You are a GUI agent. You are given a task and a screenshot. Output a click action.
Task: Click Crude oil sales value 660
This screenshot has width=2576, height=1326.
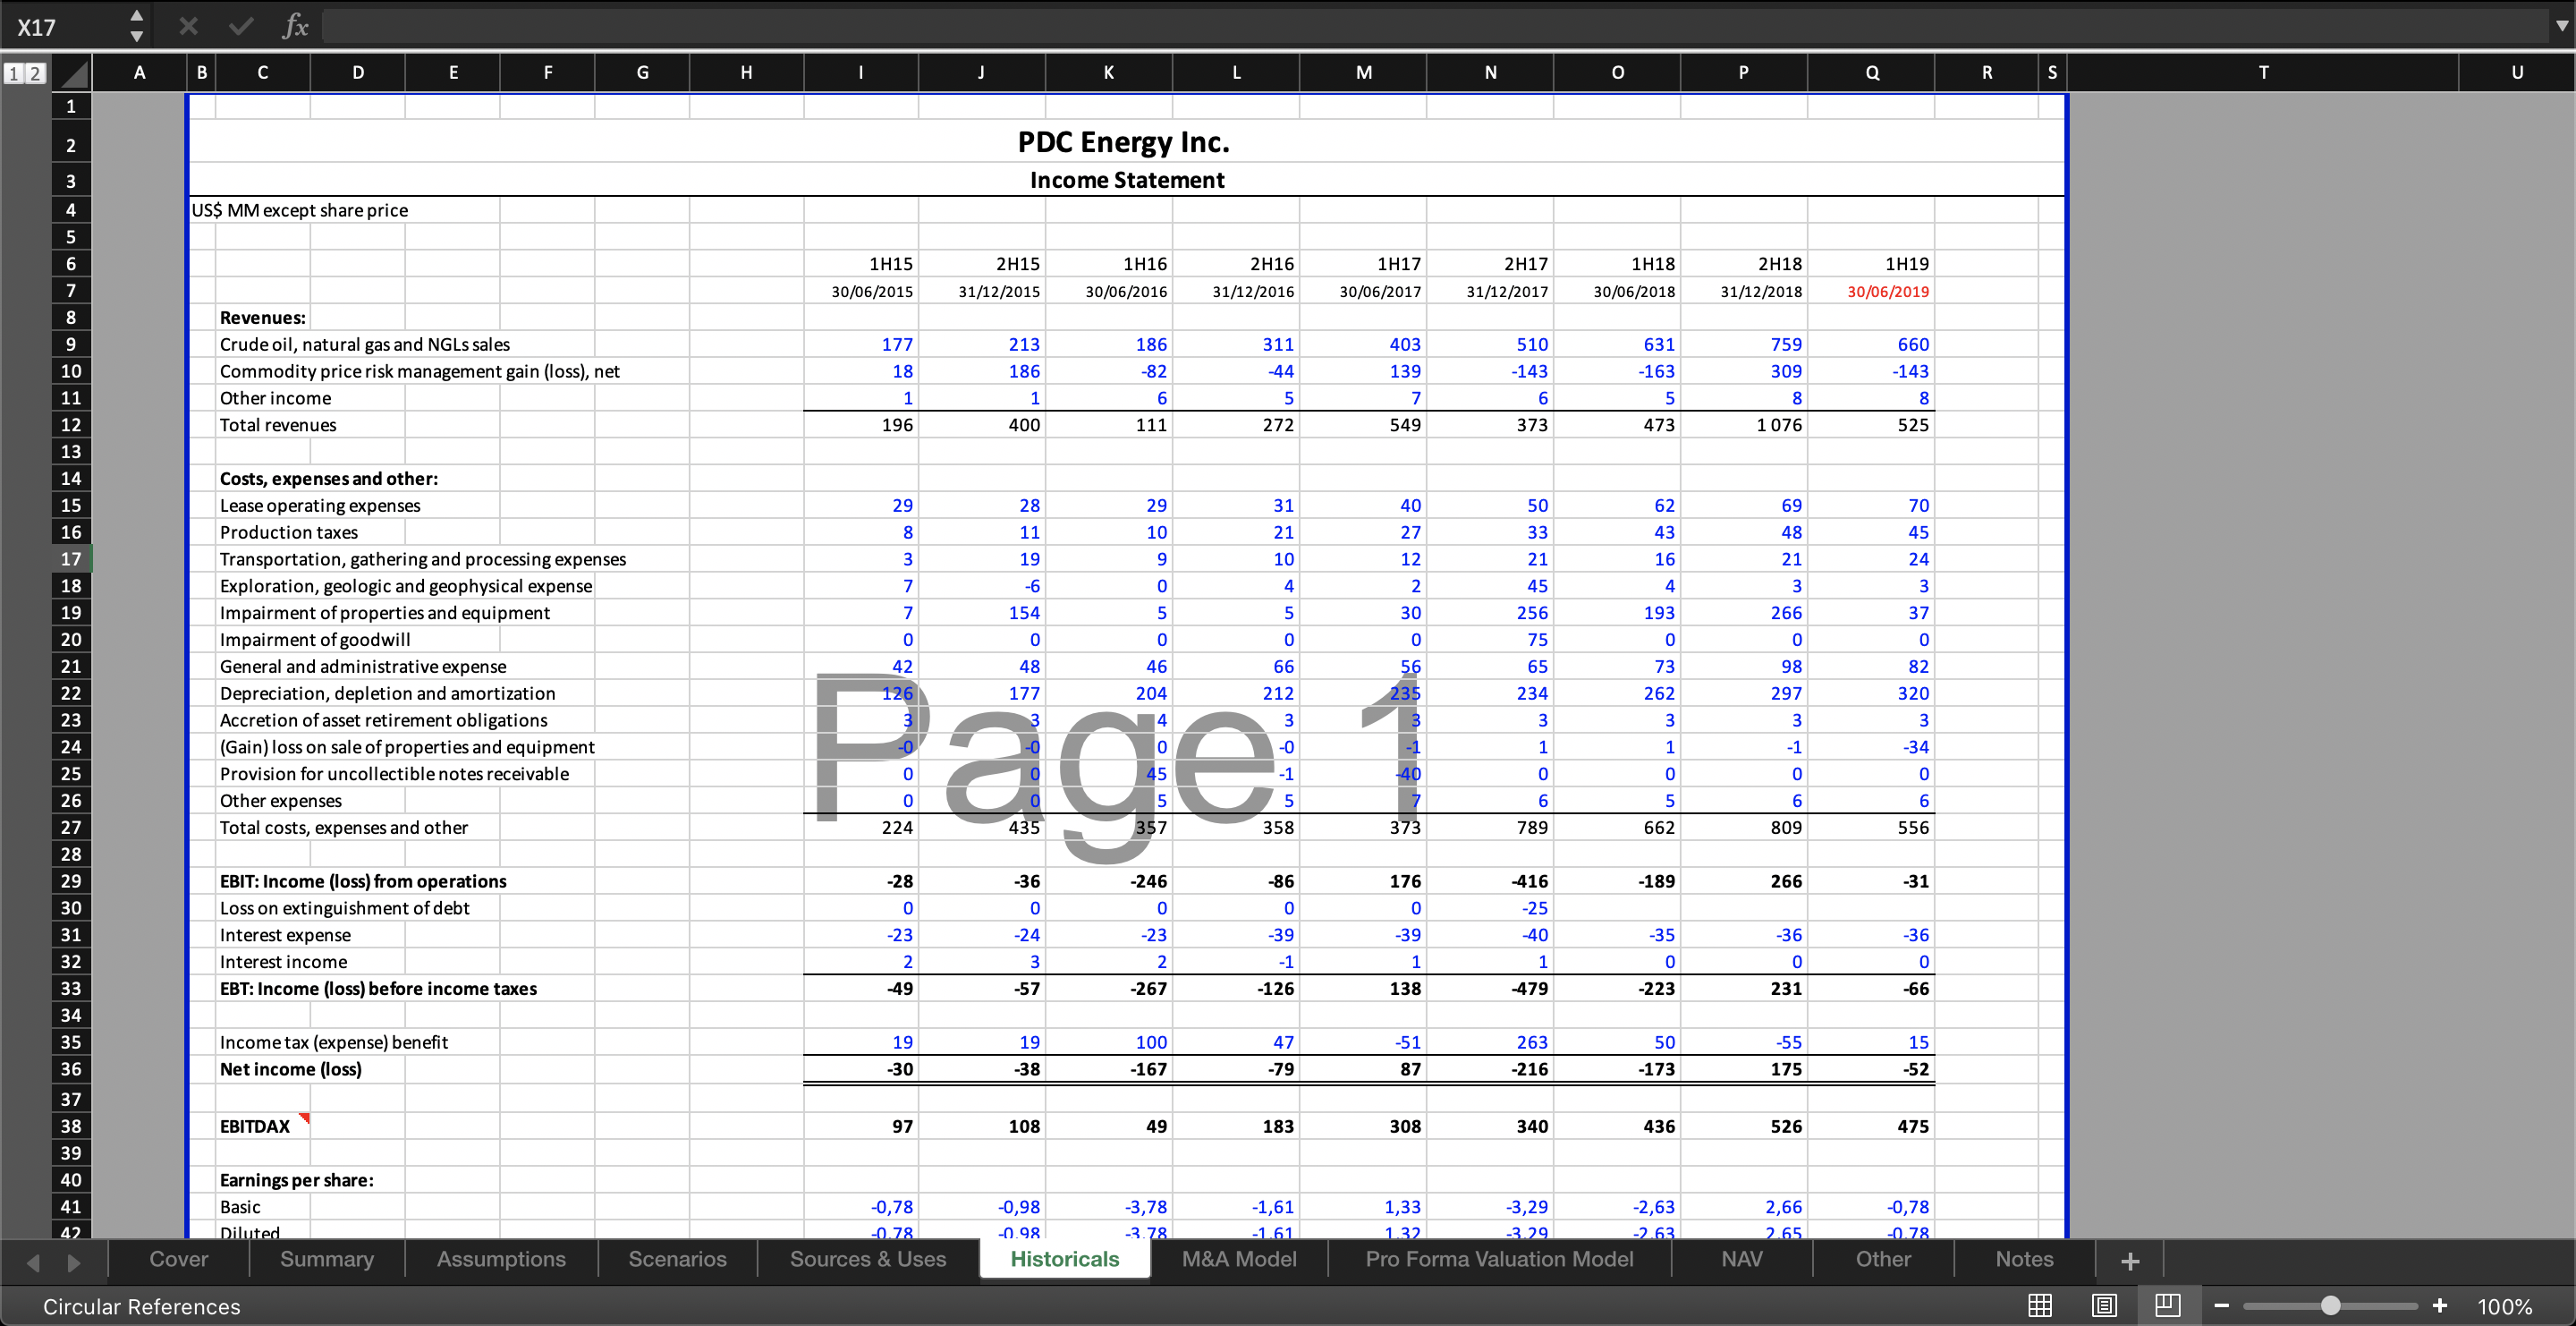click(x=1871, y=344)
